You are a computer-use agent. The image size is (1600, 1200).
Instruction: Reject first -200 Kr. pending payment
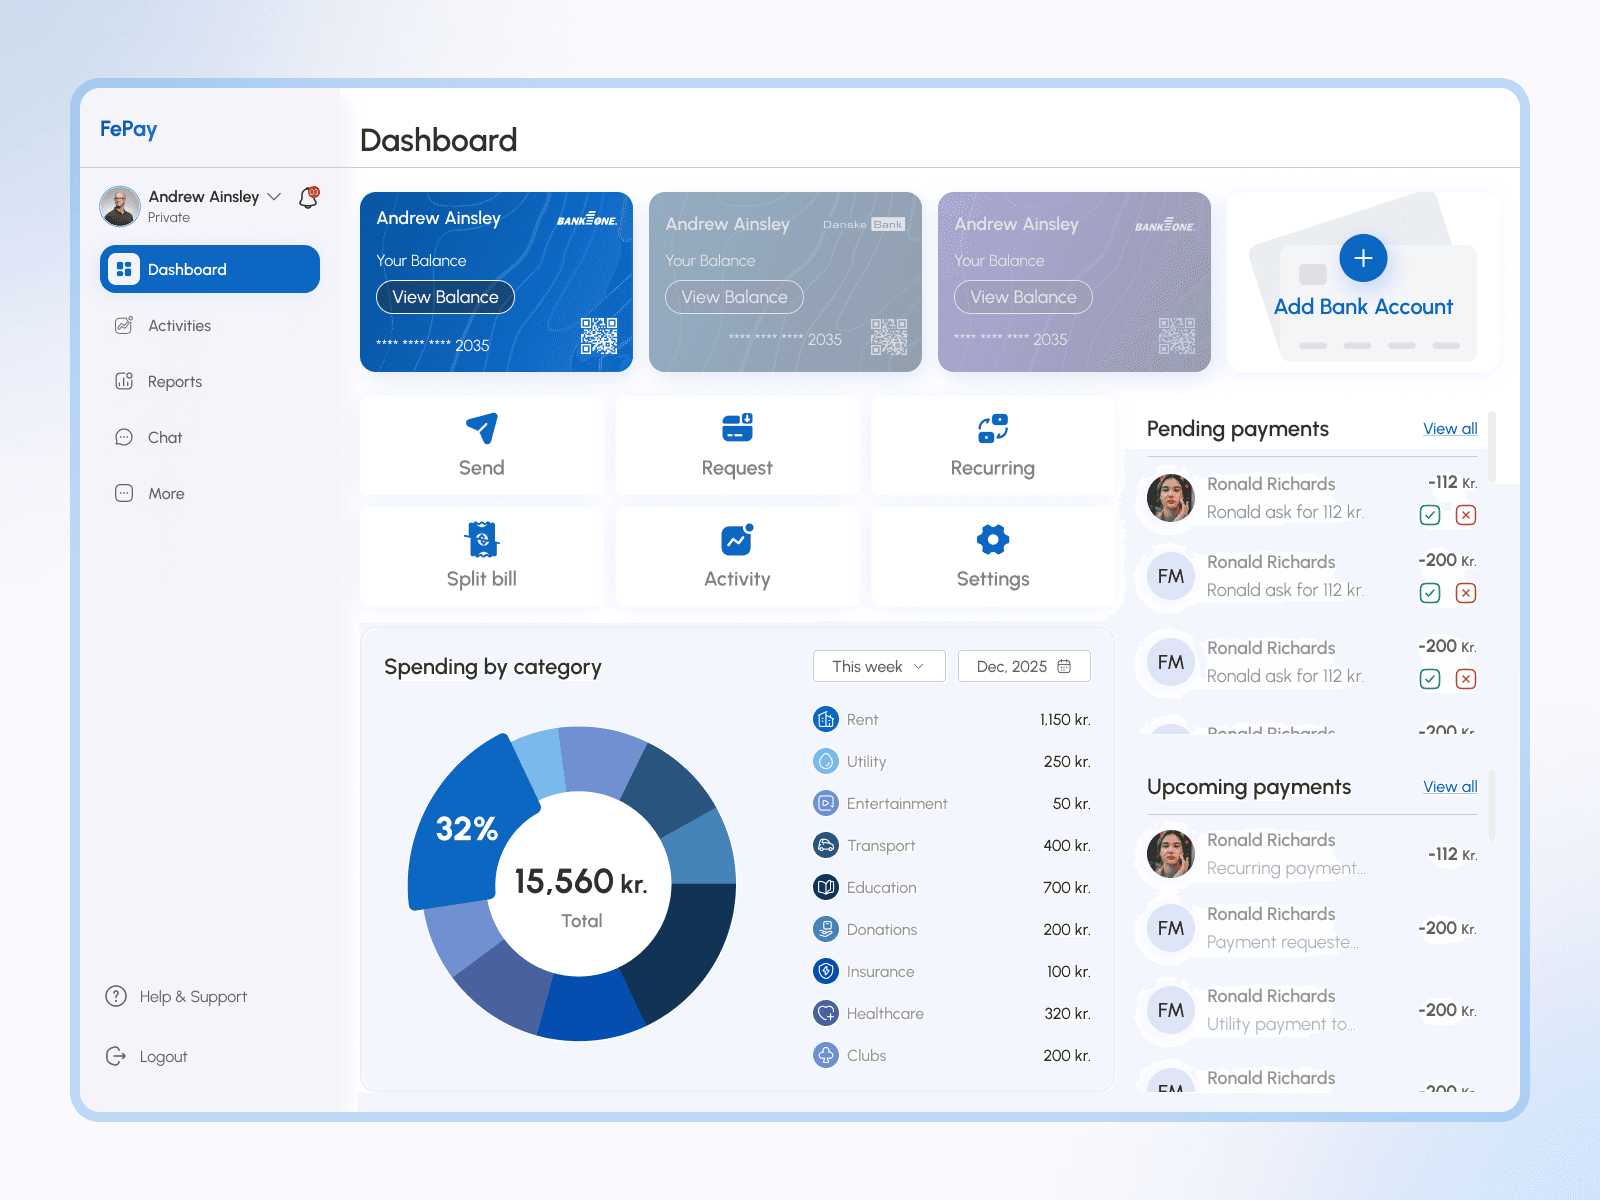point(1466,593)
